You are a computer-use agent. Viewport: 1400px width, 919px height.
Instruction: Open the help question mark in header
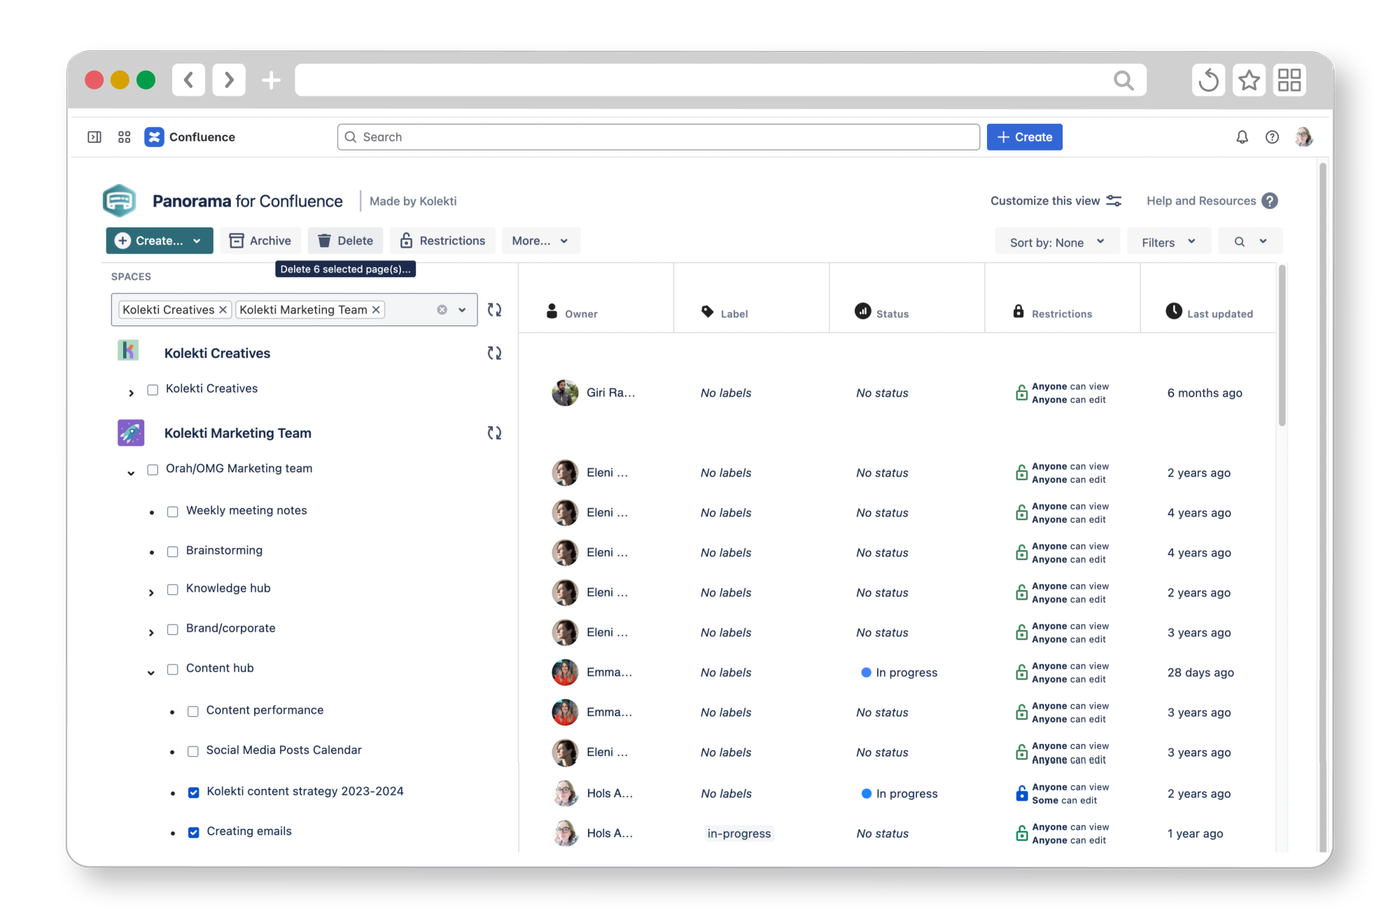pos(1272,137)
